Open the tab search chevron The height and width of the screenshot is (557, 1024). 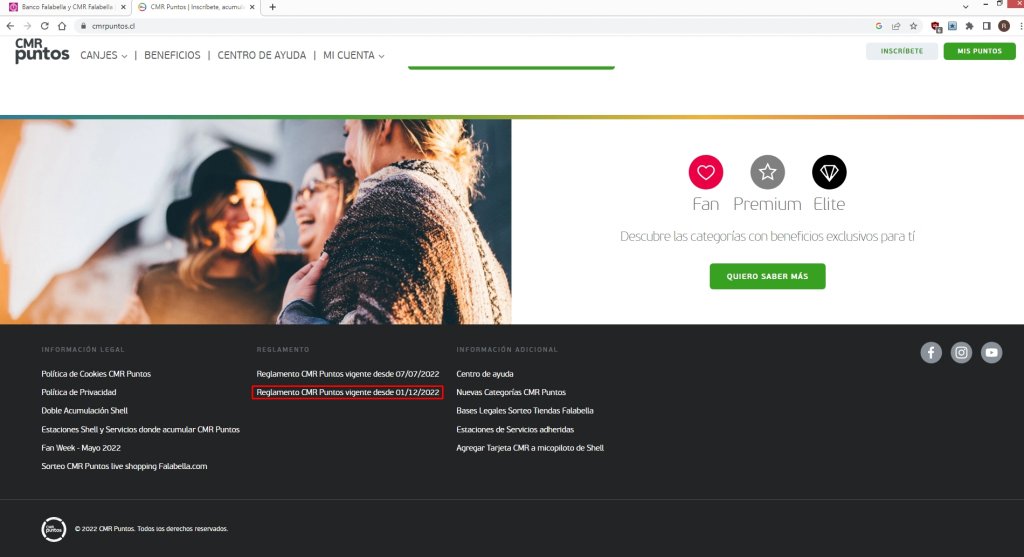click(965, 7)
